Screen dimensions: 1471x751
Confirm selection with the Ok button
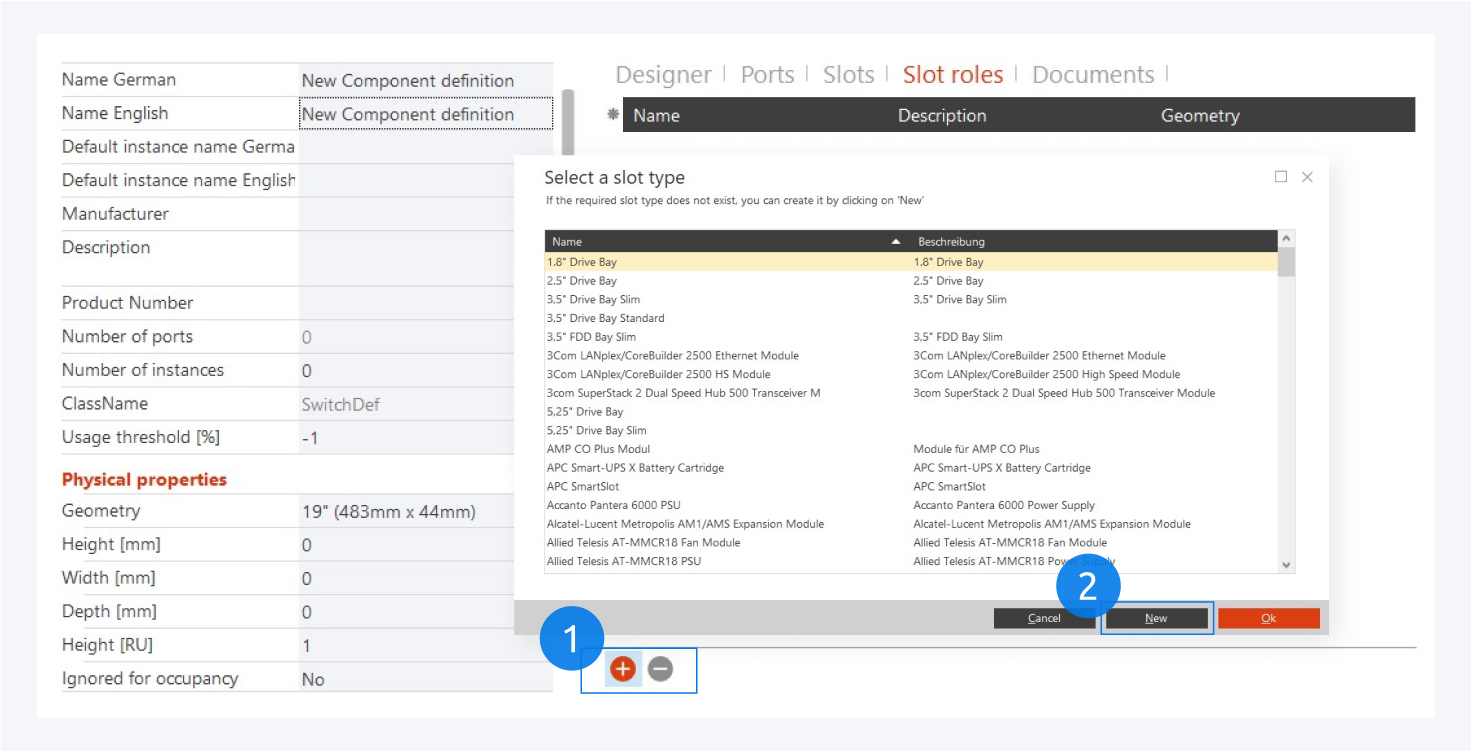click(1268, 618)
